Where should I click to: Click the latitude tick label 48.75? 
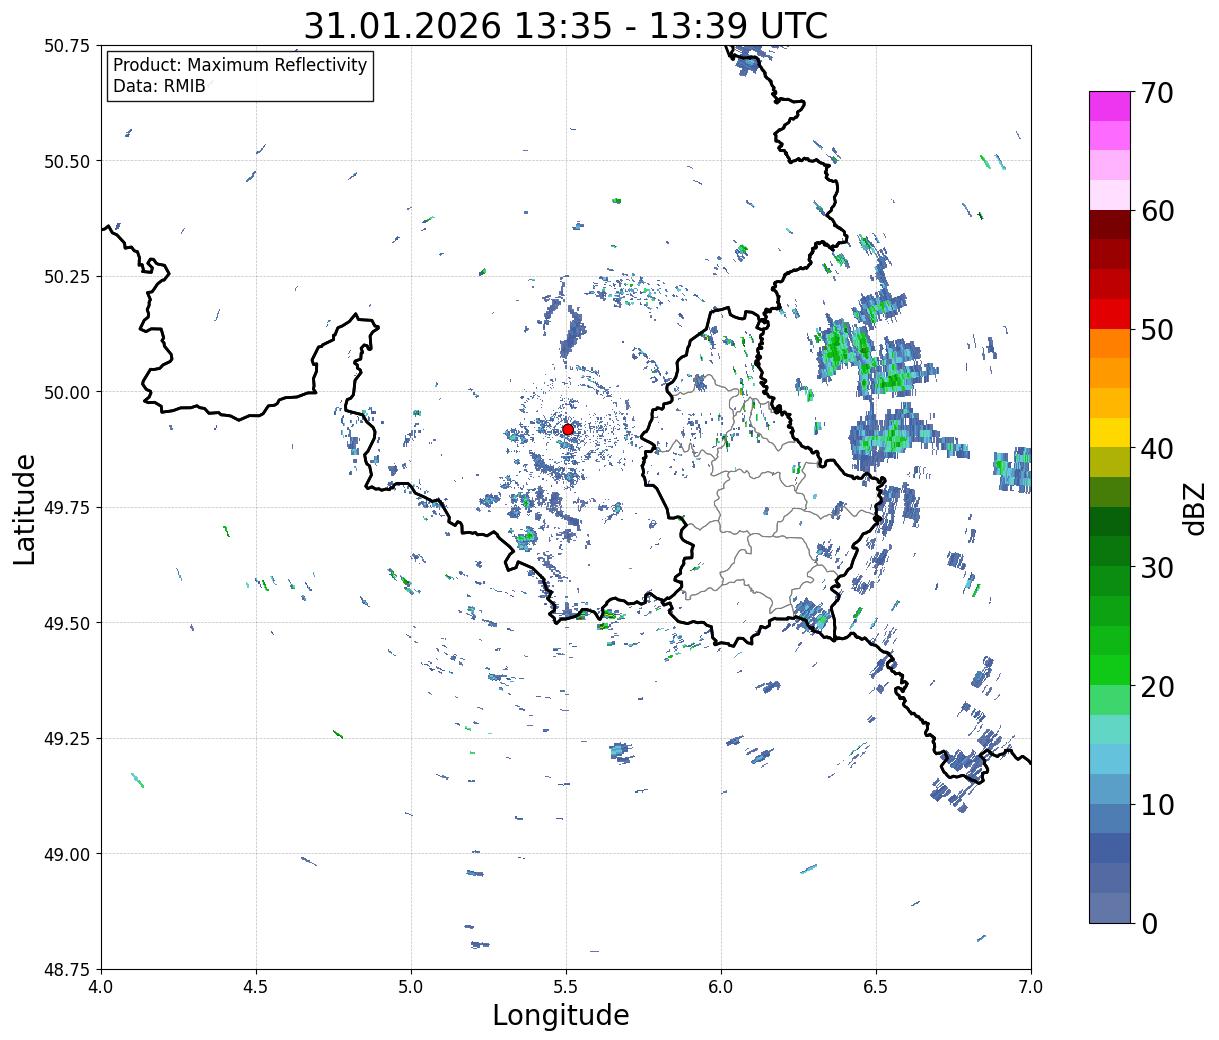pyautogui.click(x=68, y=970)
